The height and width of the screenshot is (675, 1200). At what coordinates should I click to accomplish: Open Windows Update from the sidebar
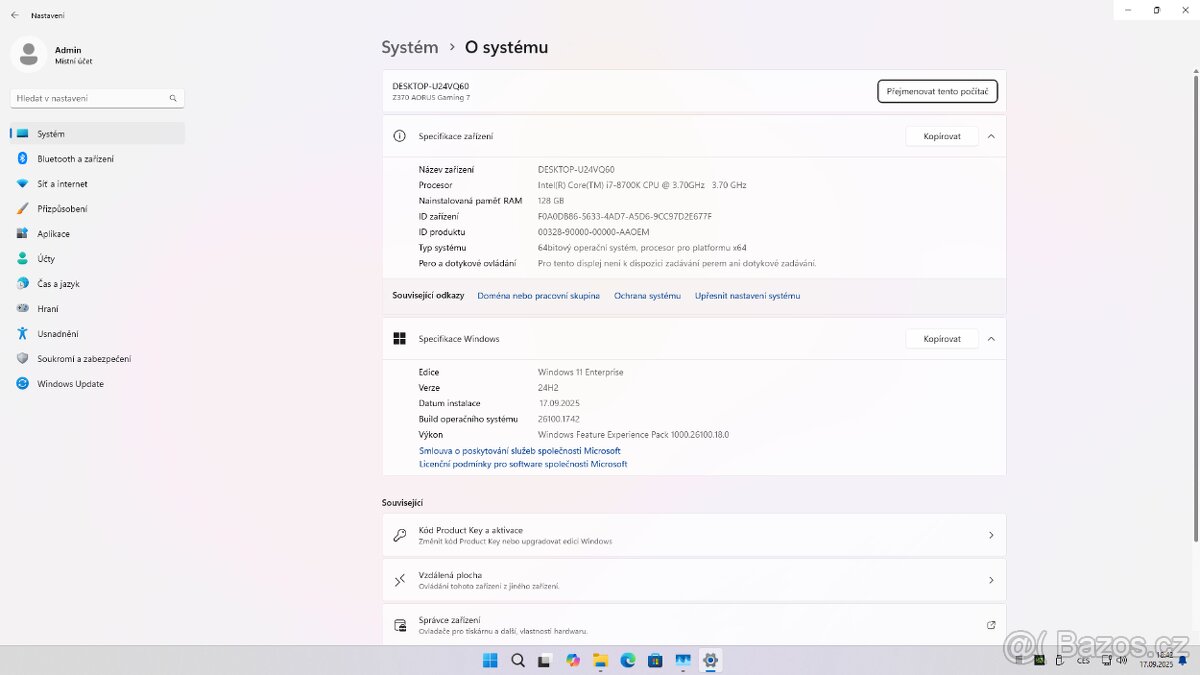pyautogui.click(x=70, y=383)
